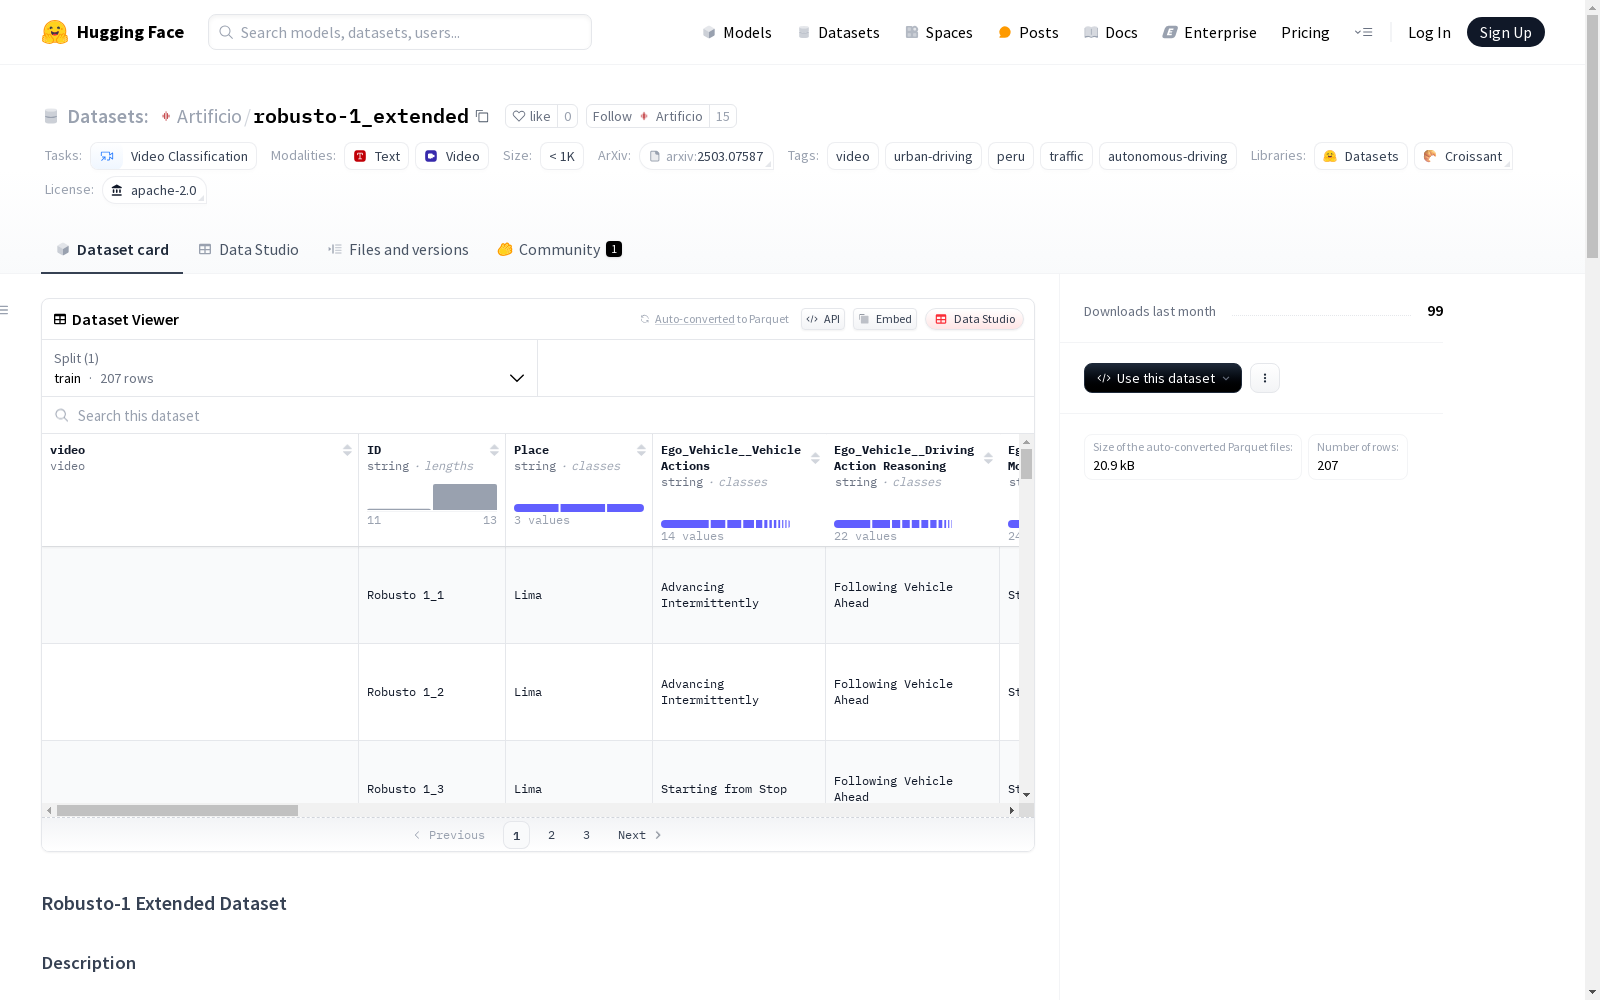Open the Files and versions tab
The height and width of the screenshot is (1000, 1600).
click(x=398, y=250)
